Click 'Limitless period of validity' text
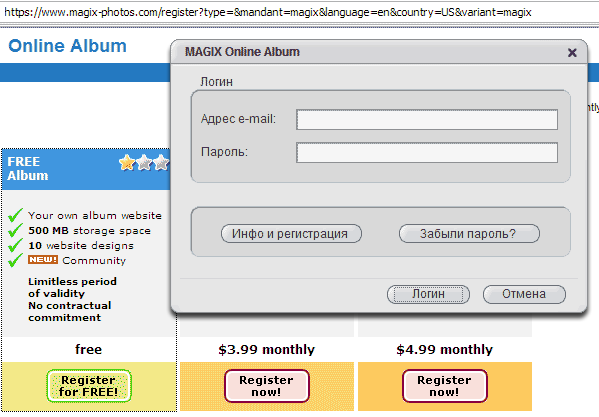 (72, 288)
